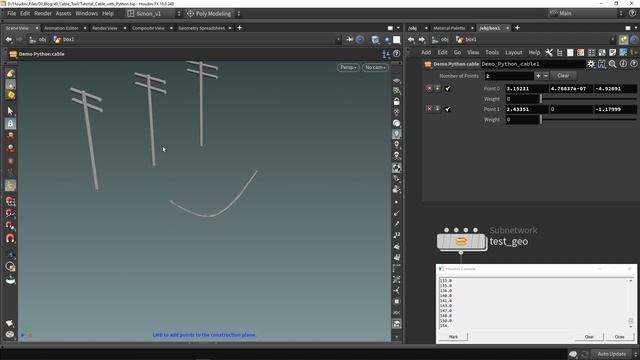Open help for Demo Python cable node

tap(633, 64)
